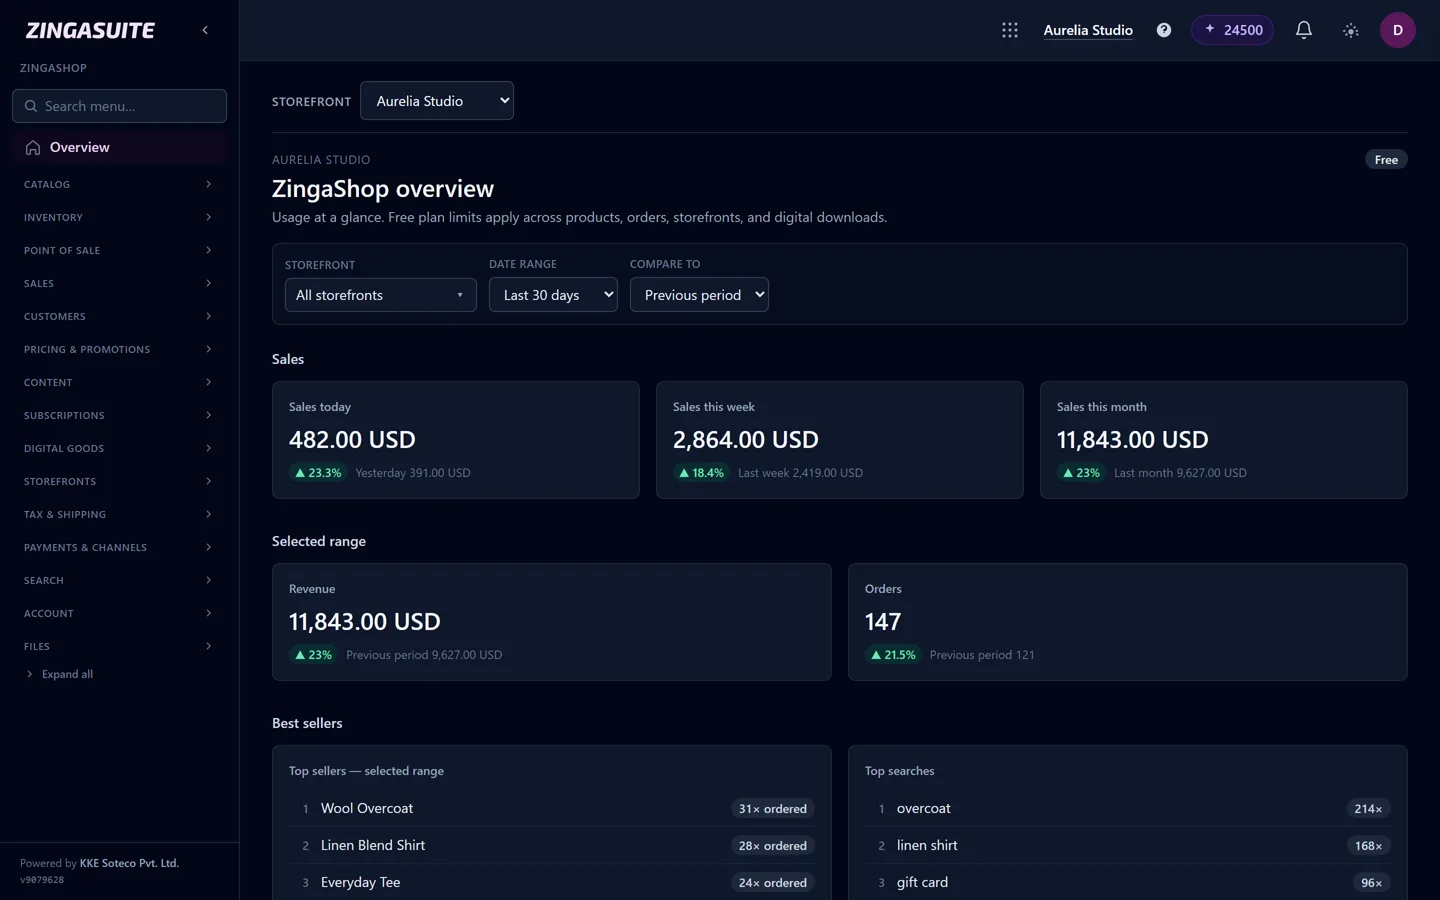Click the magnifier icon in menu search

tap(31, 106)
